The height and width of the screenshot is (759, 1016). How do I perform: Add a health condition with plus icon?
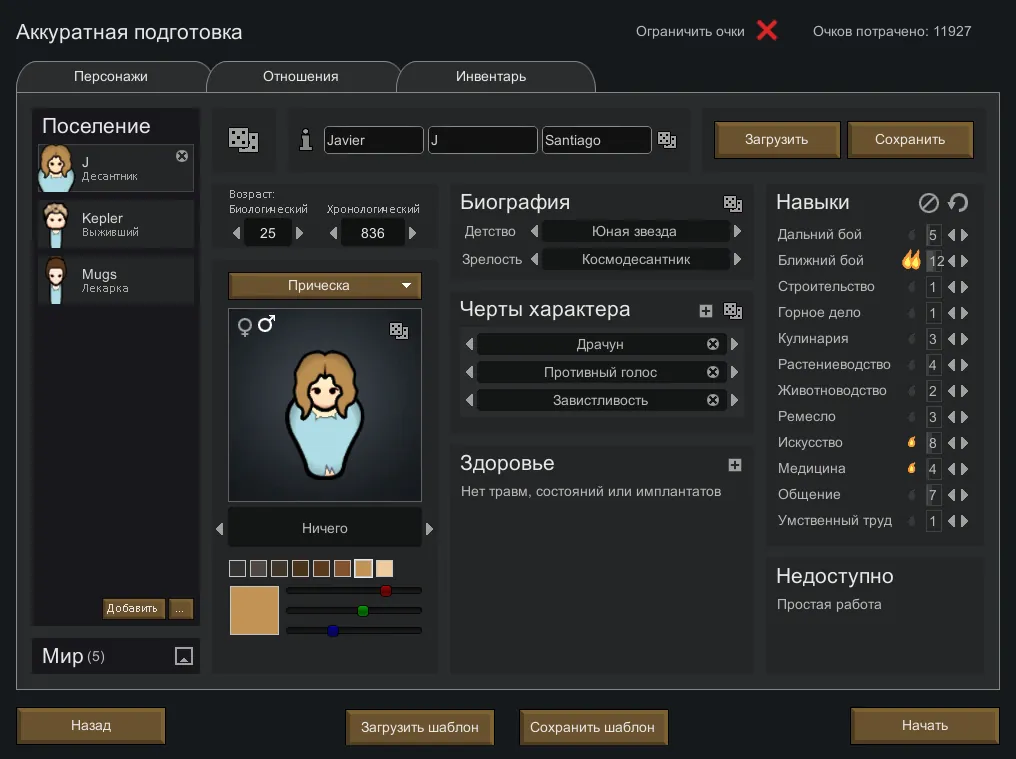click(735, 465)
